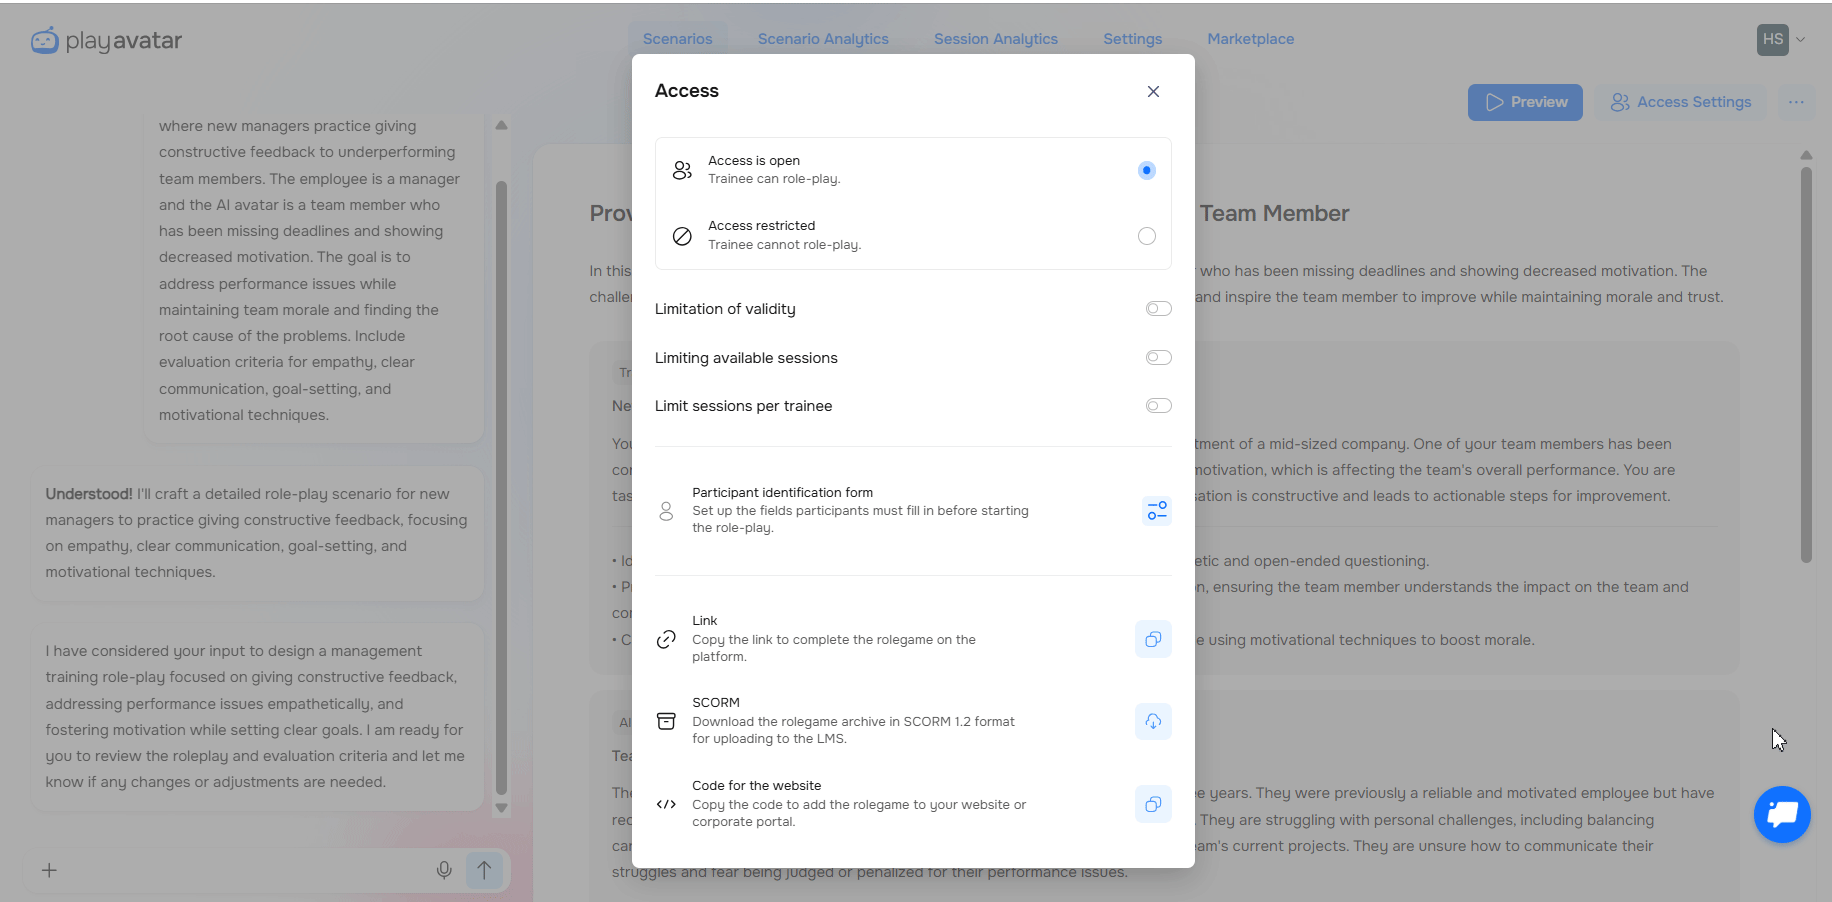Expand the HS user account menu
The height and width of the screenshot is (902, 1832).
[1781, 40]
